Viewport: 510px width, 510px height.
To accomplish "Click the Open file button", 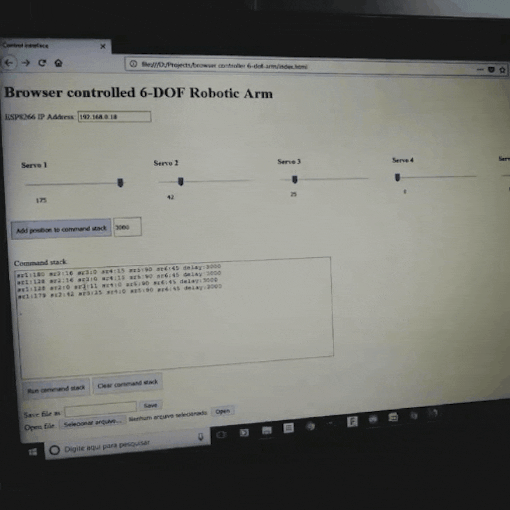I will coord(222,411).
